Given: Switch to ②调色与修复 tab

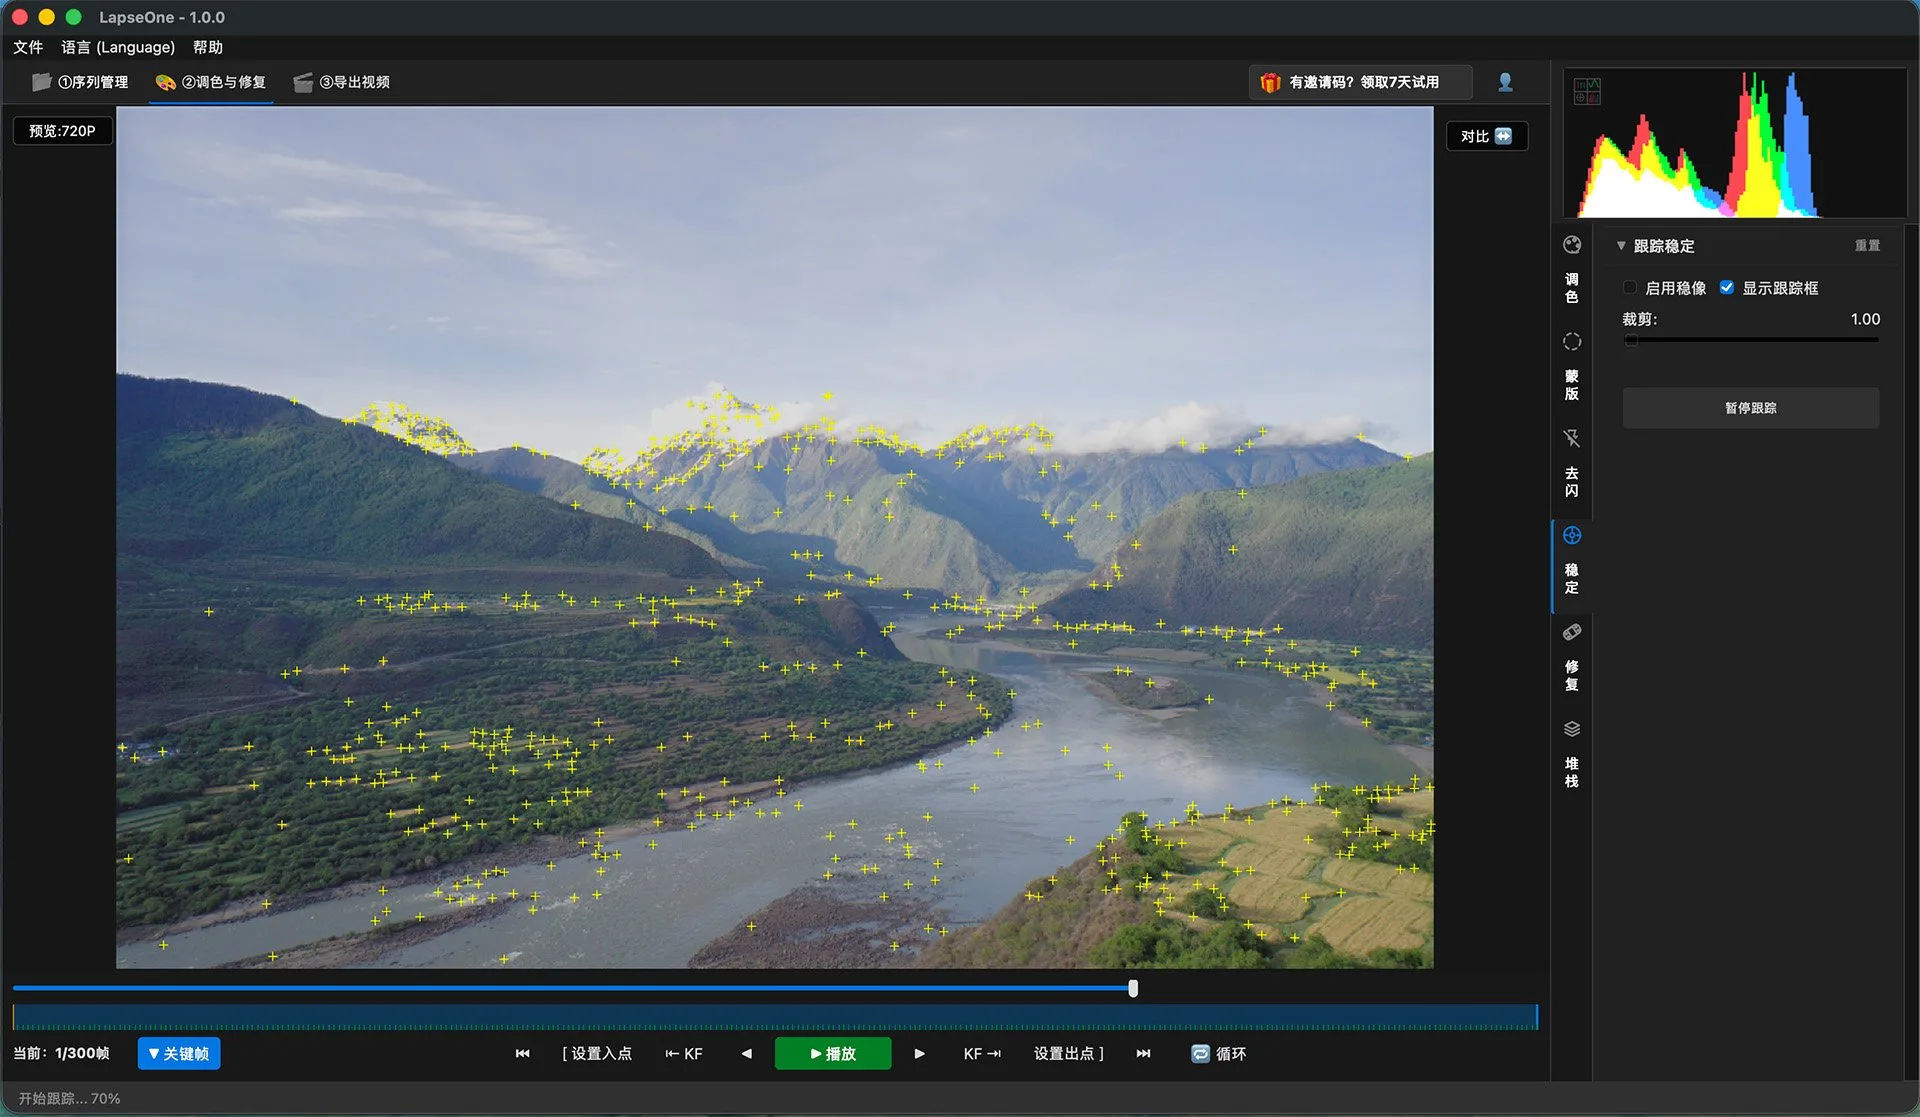Looking at the screenshot, I should [x=211, y=82].
